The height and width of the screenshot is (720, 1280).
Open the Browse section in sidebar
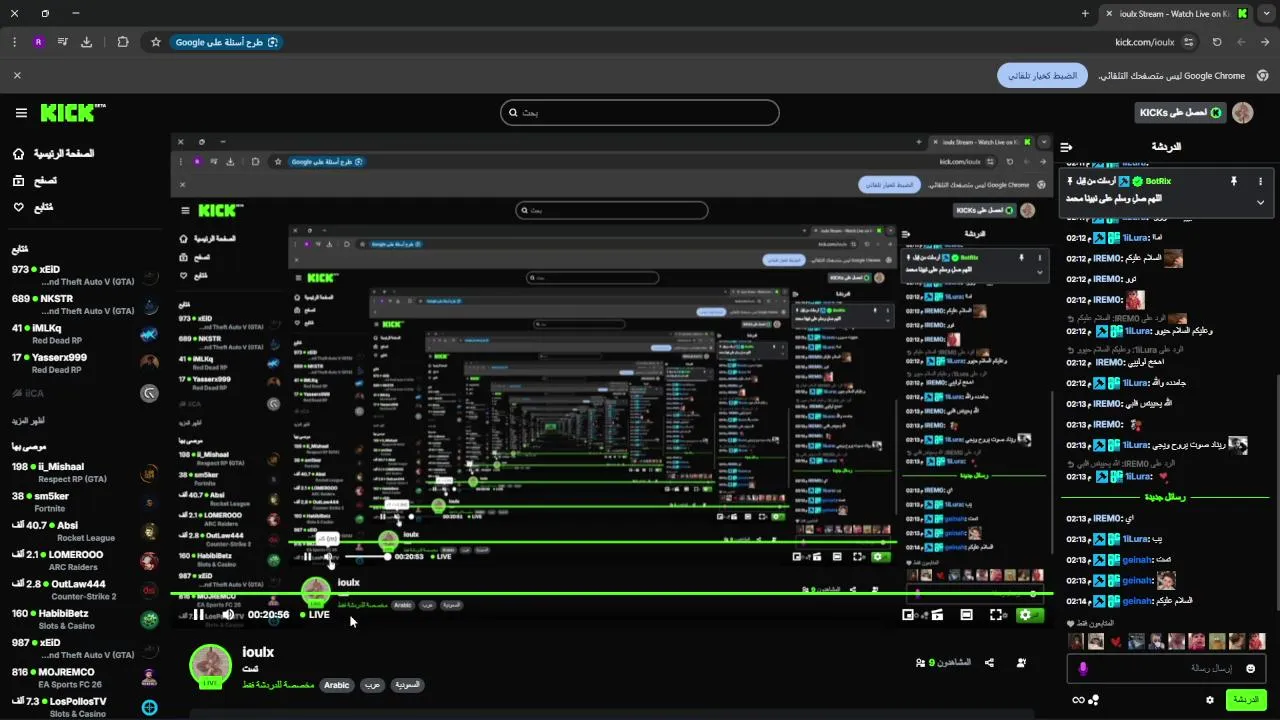point(34,181)
